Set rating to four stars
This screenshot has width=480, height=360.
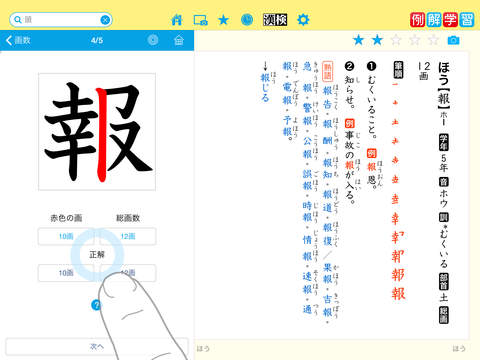(x=415, y=40)
